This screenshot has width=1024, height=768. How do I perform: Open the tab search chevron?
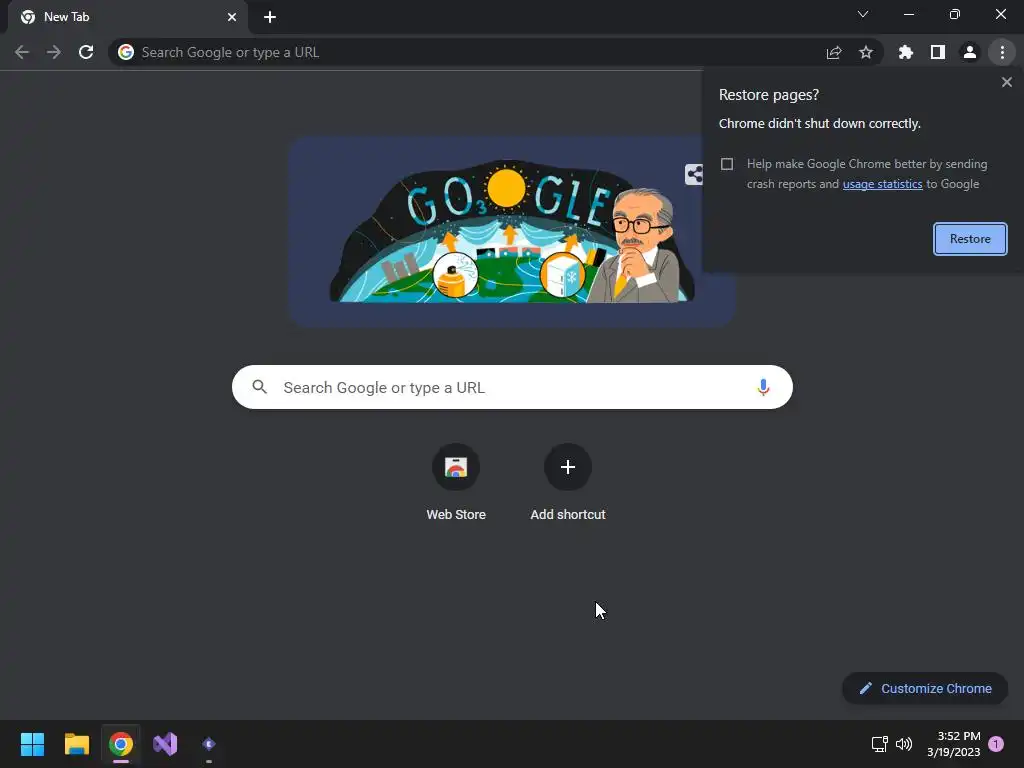coord(863,14)
